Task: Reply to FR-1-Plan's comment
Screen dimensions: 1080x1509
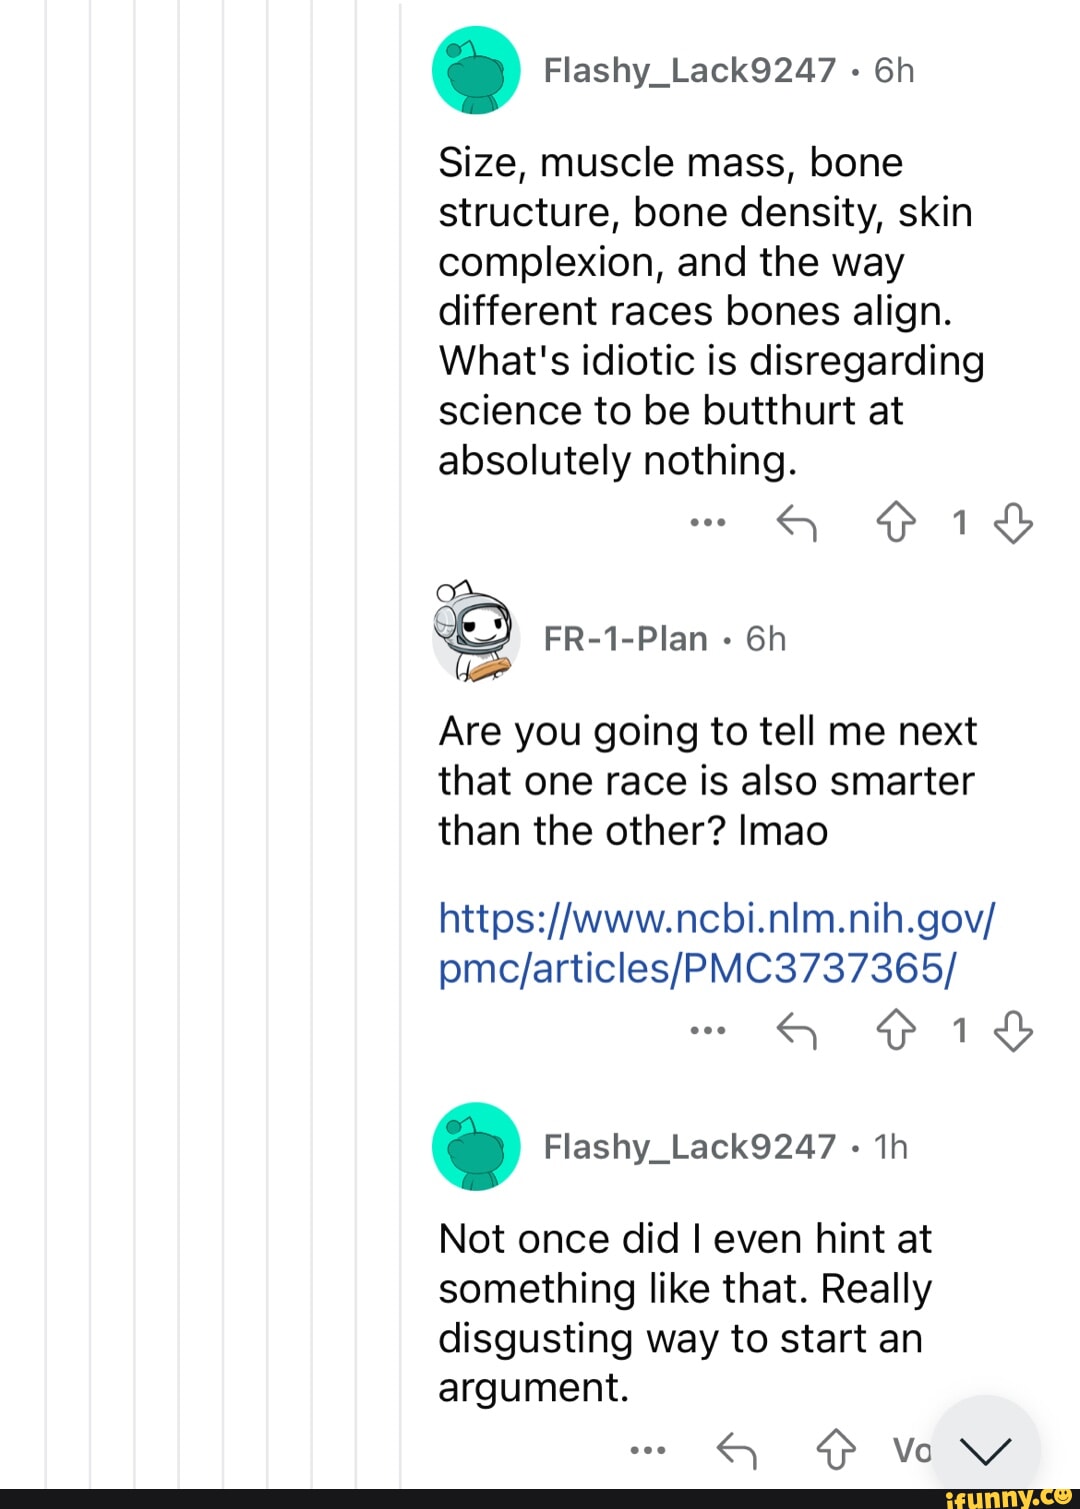Action: tap(797, 1030)
